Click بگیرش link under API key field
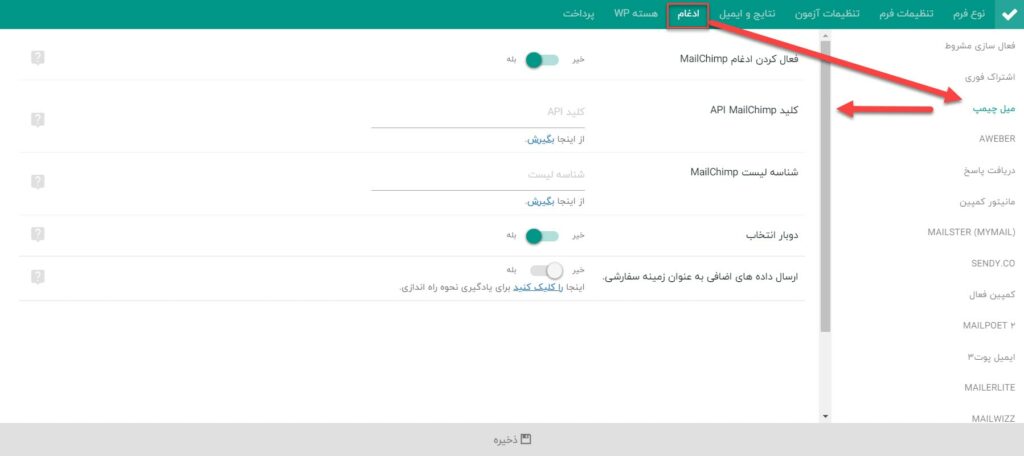Screen dimensions: 1024x456 click(x=541, y=140)
